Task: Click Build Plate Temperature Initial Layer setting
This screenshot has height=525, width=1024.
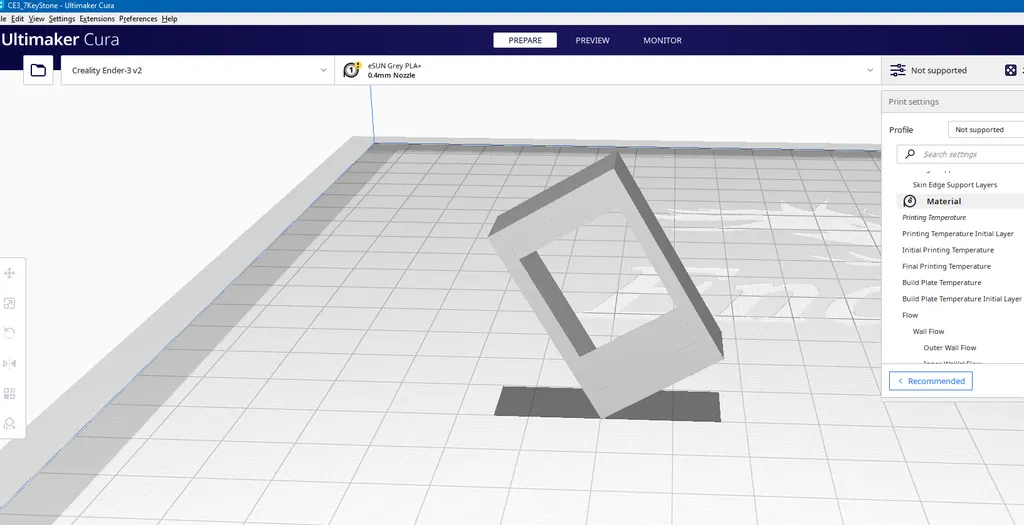Action: (x=962, y=299)
